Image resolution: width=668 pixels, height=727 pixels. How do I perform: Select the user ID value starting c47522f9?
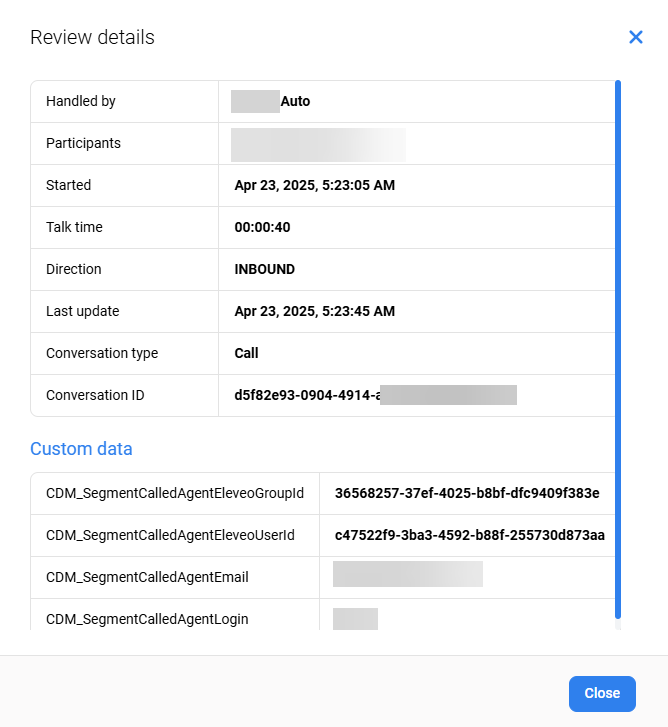pyautogui.click(x=469, y=535)
